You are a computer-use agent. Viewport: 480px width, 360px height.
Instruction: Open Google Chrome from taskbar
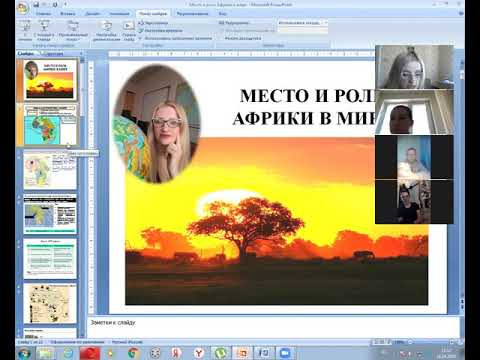(133, 353)
